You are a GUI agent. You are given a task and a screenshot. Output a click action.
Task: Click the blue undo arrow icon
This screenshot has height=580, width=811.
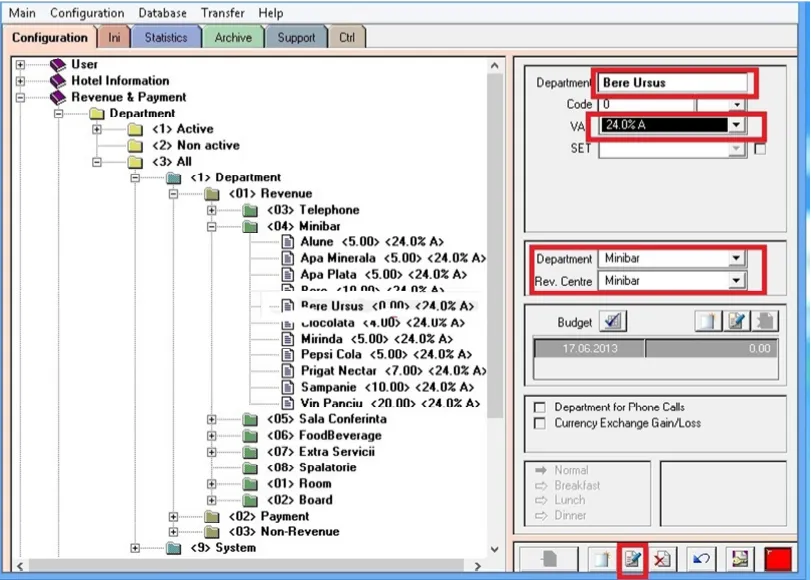click(x=701, y=559)
